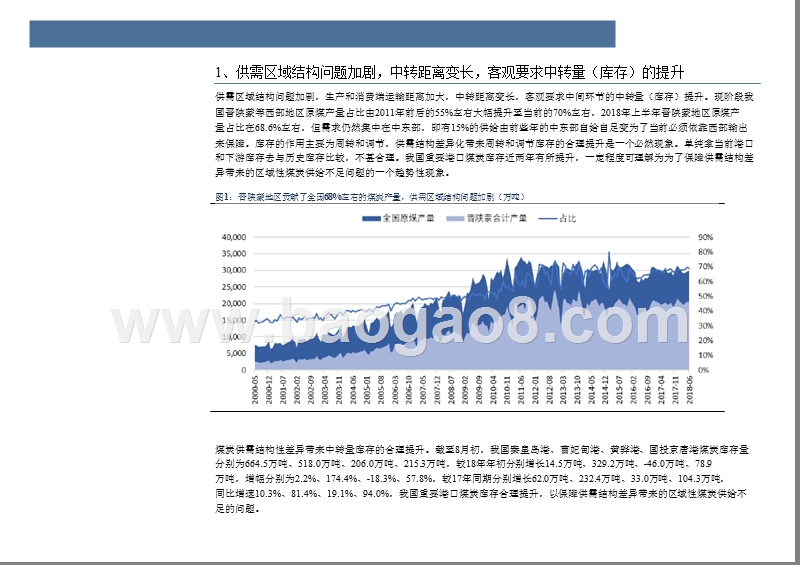The width and height of the screenshot is (800, 565).
Task: Click legend label '全国原煤产量'
Action: [x=409, y=218]
